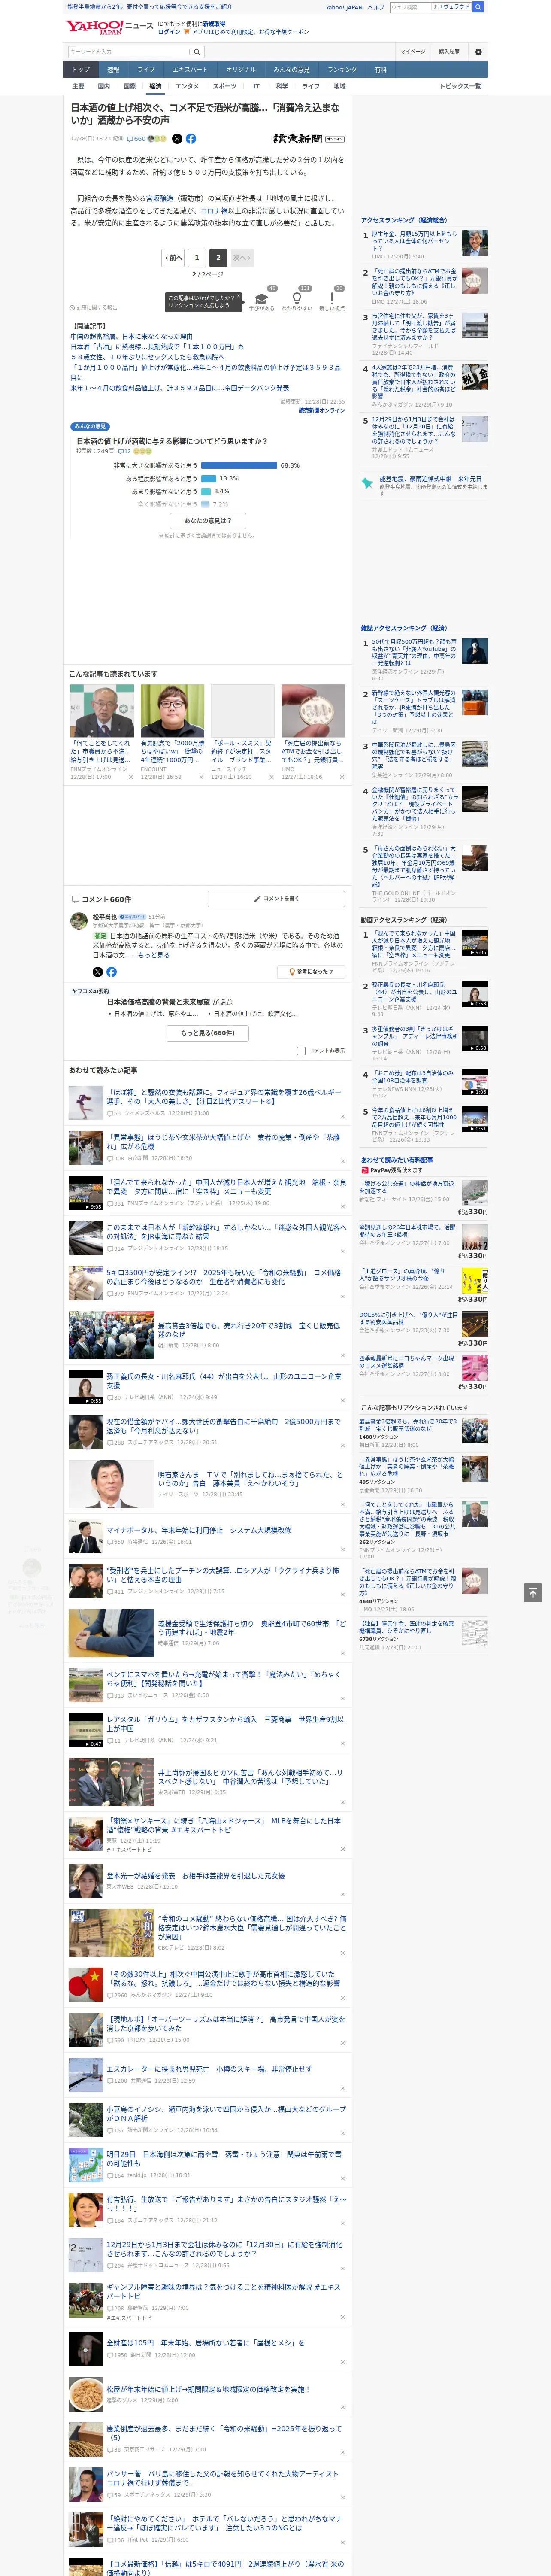Go to previous page with 前へ button
Viewport: 551px width, 2576px height.
pos(174,258)
